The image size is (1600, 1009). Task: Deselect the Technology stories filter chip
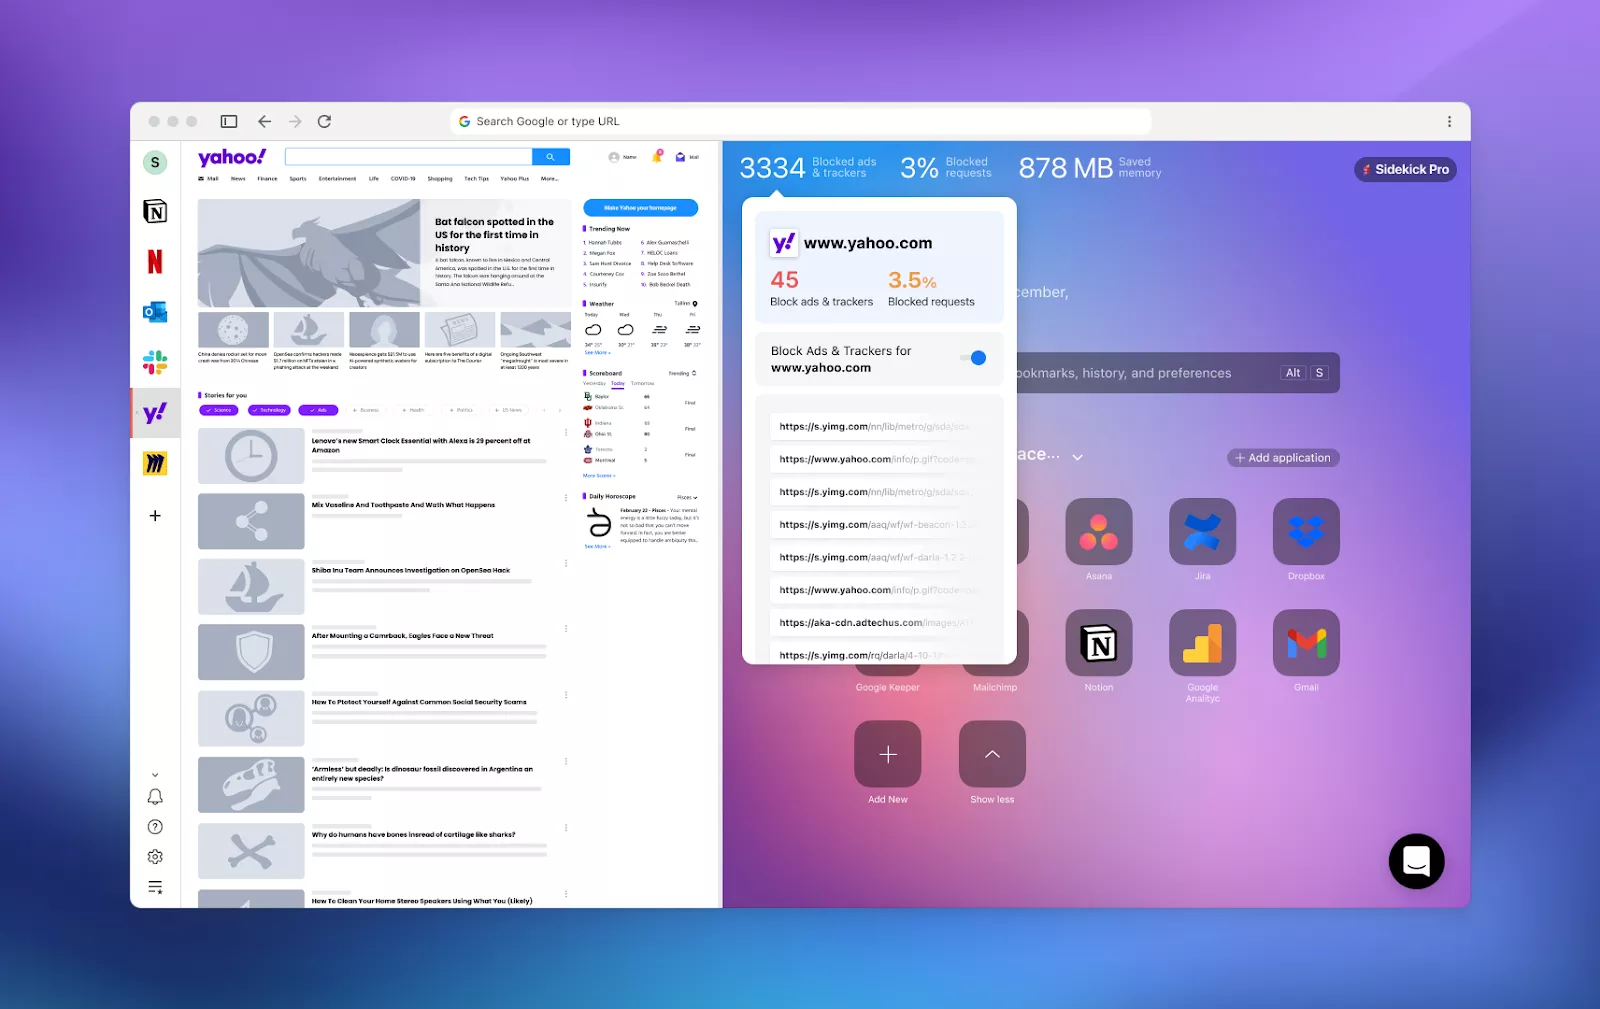pos(269,410)
